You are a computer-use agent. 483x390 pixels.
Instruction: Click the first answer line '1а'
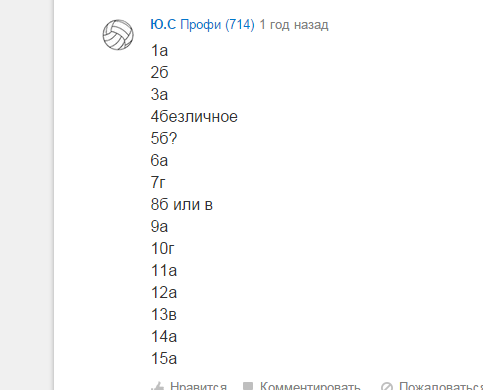tap(159, 51)
